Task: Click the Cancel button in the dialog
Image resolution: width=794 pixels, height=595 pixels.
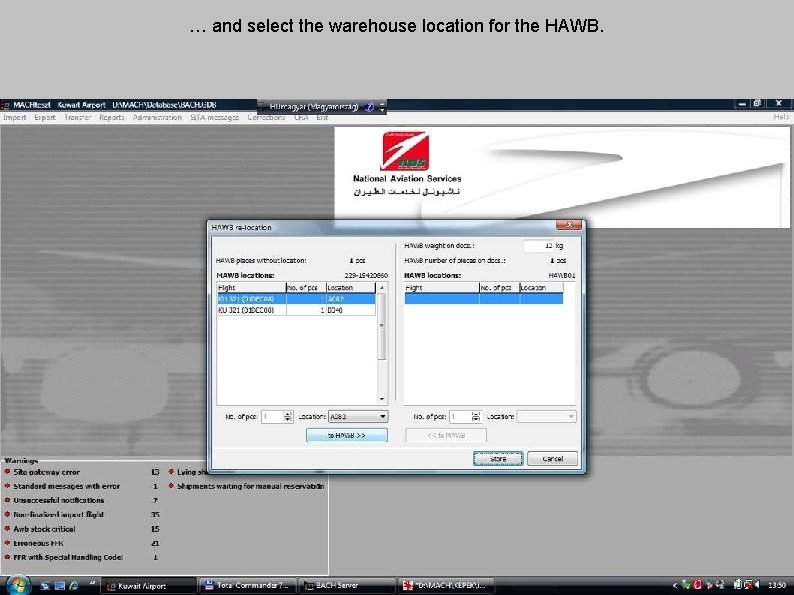Action: tap(552, 459)
